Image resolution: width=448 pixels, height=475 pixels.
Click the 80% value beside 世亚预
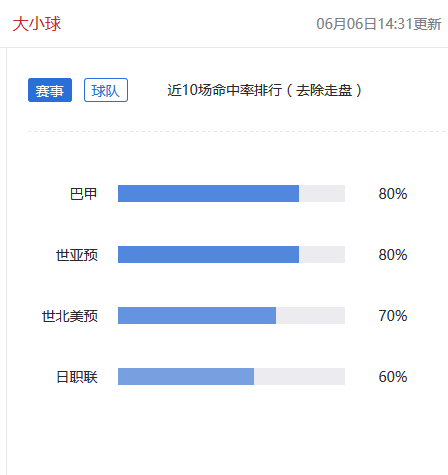point(393,255)
